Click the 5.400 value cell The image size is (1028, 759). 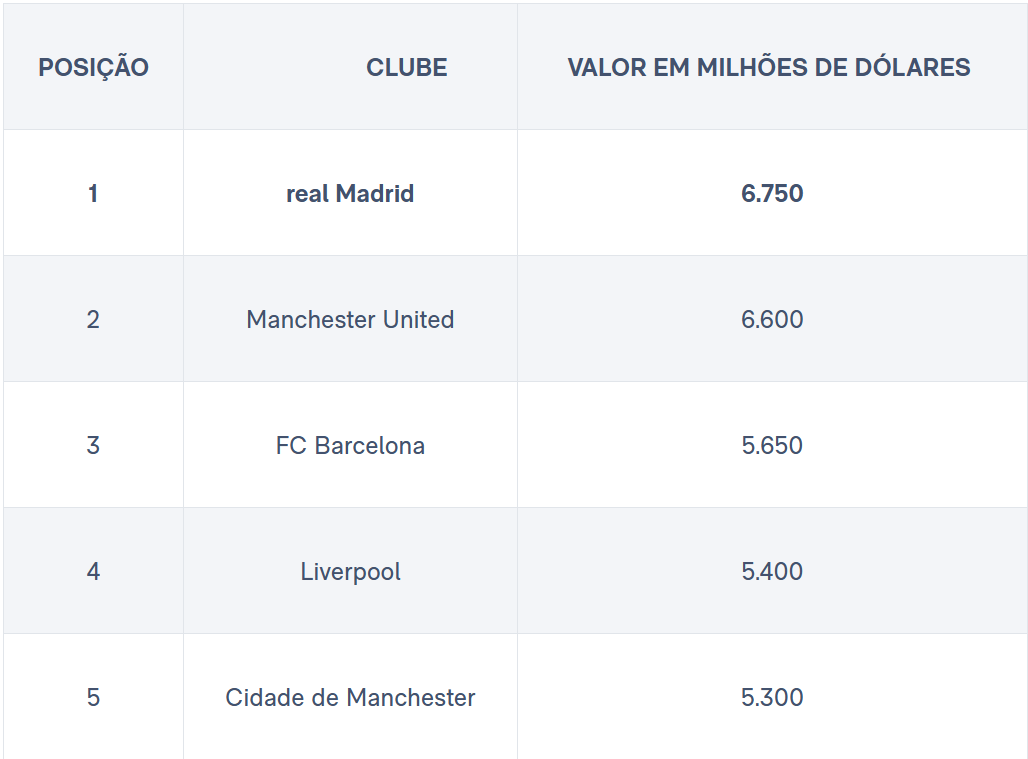[772, 570]
